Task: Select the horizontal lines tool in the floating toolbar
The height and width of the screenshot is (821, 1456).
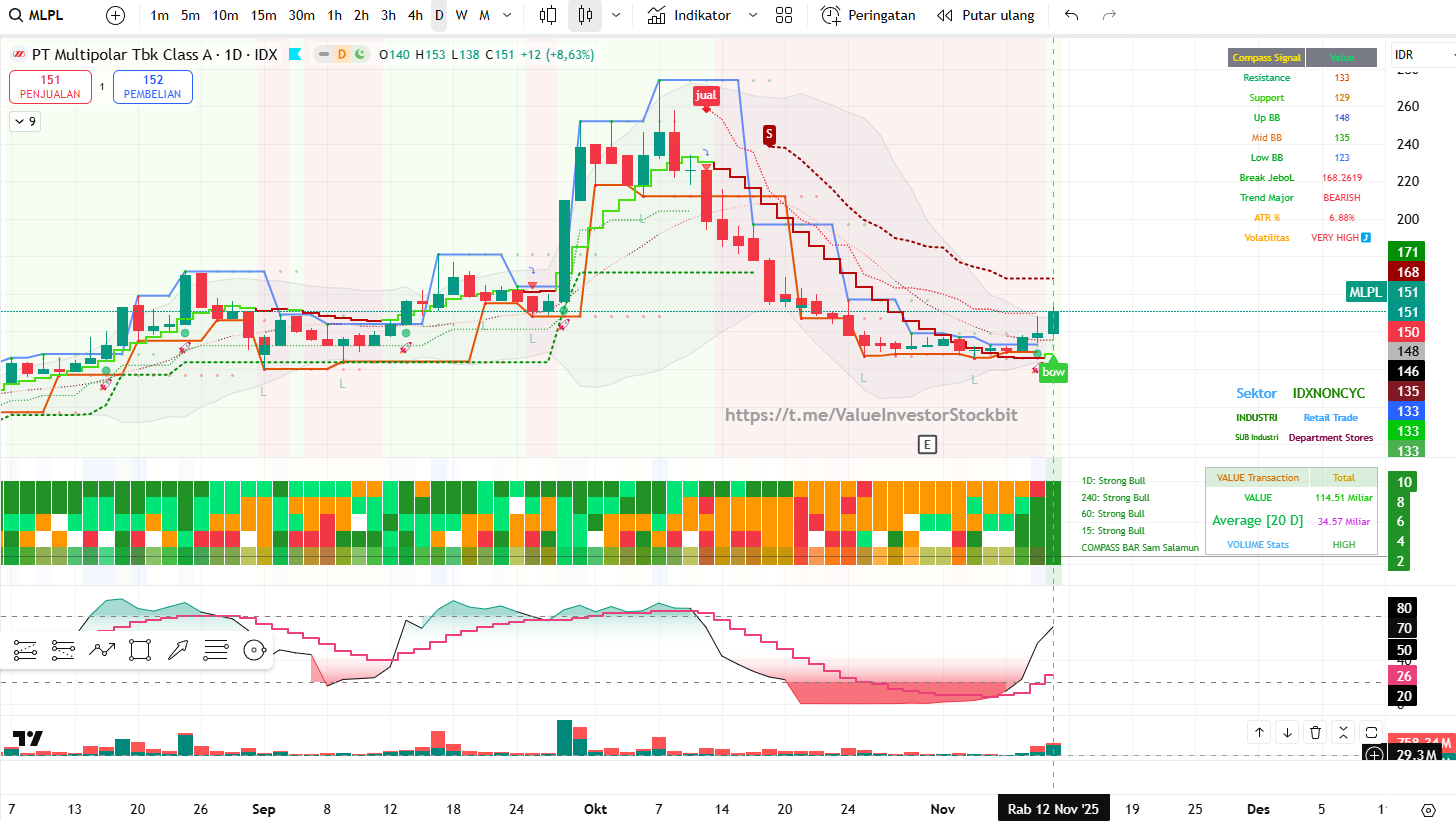Action: tap(216, 650)
